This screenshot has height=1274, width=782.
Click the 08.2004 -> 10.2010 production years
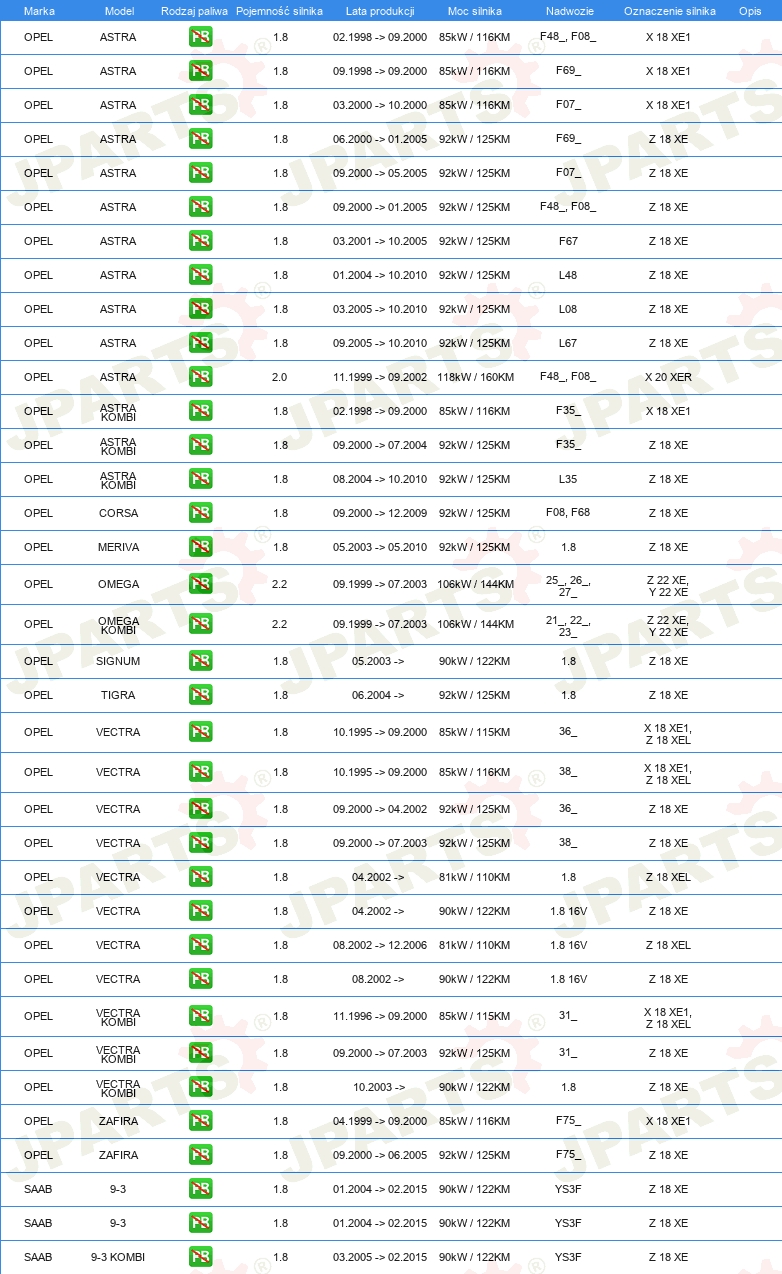380,479
